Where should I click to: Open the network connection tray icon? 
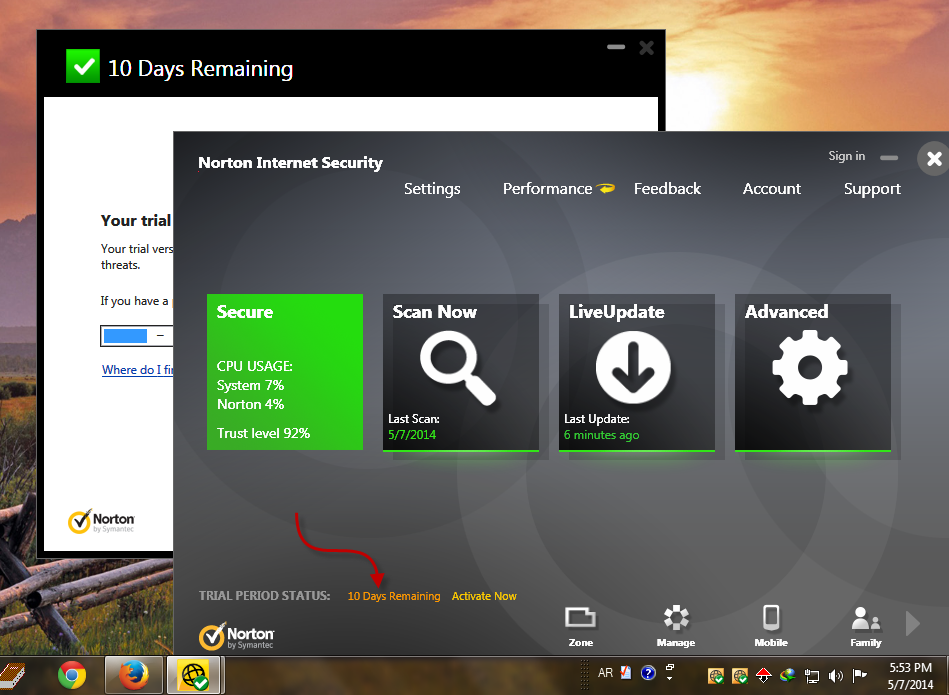pos(812,676)
